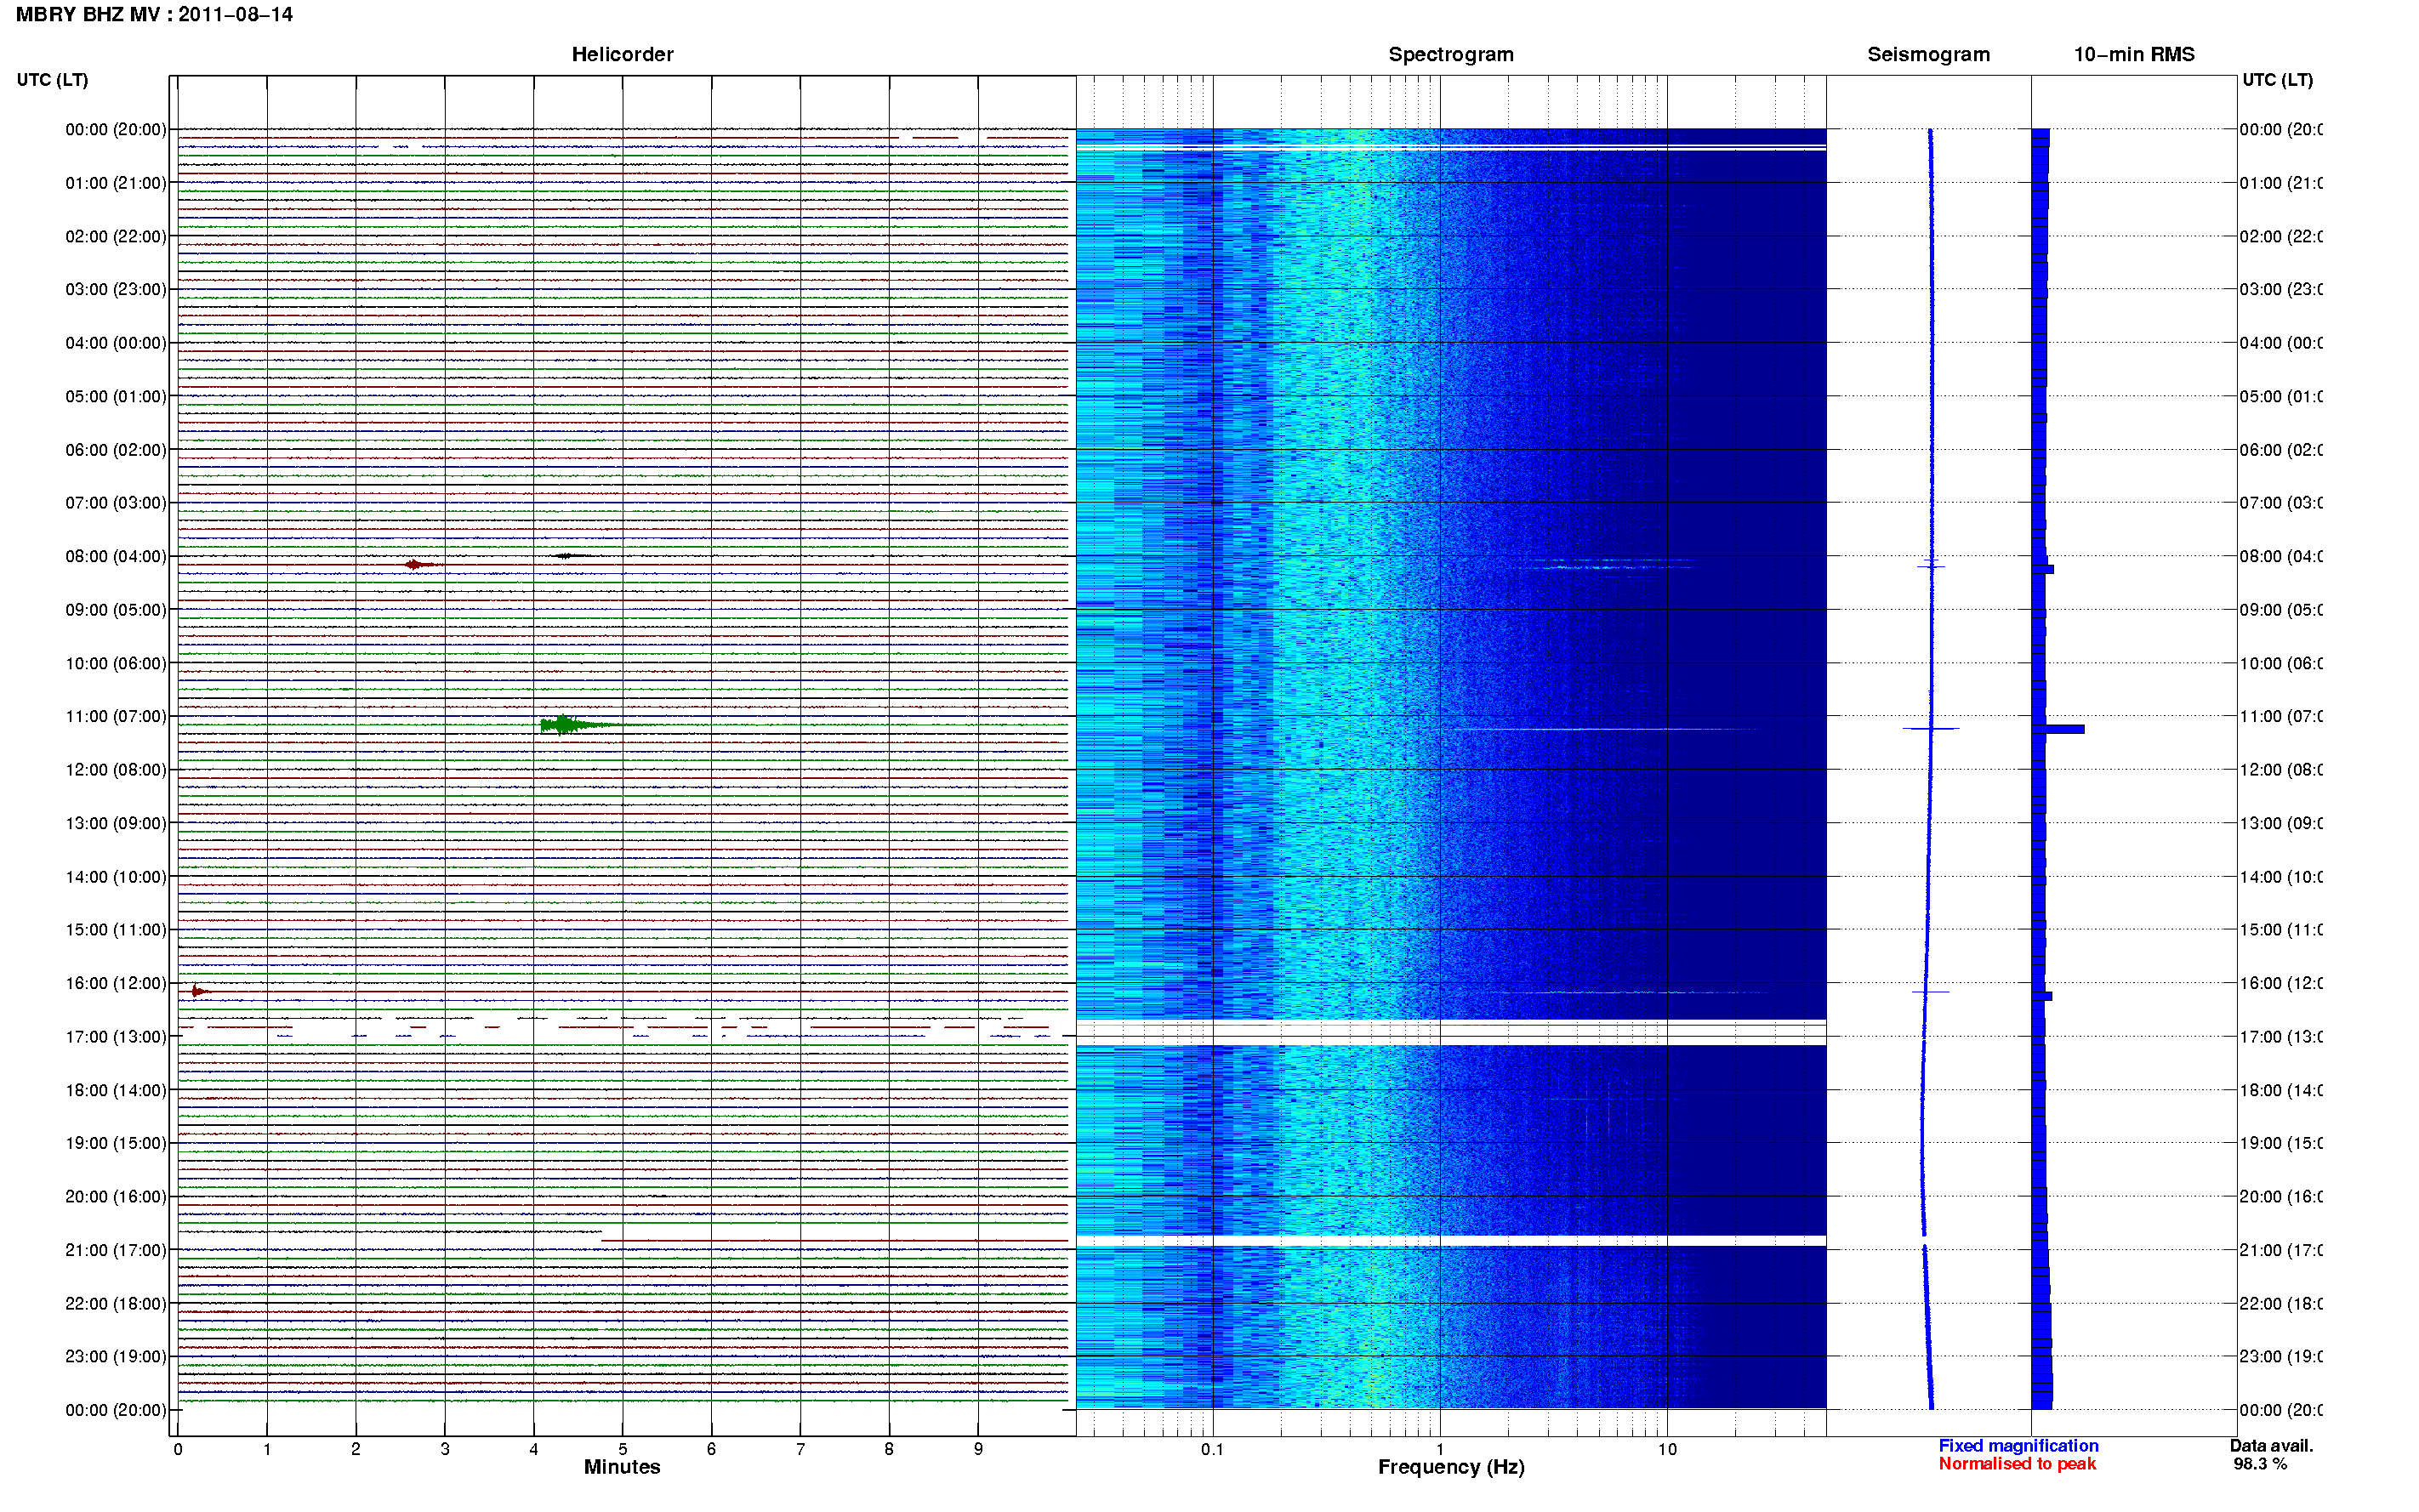Click the '02:00 (22:00)' left time label
Screen dimensions: 2419x1512
point(116,236)
